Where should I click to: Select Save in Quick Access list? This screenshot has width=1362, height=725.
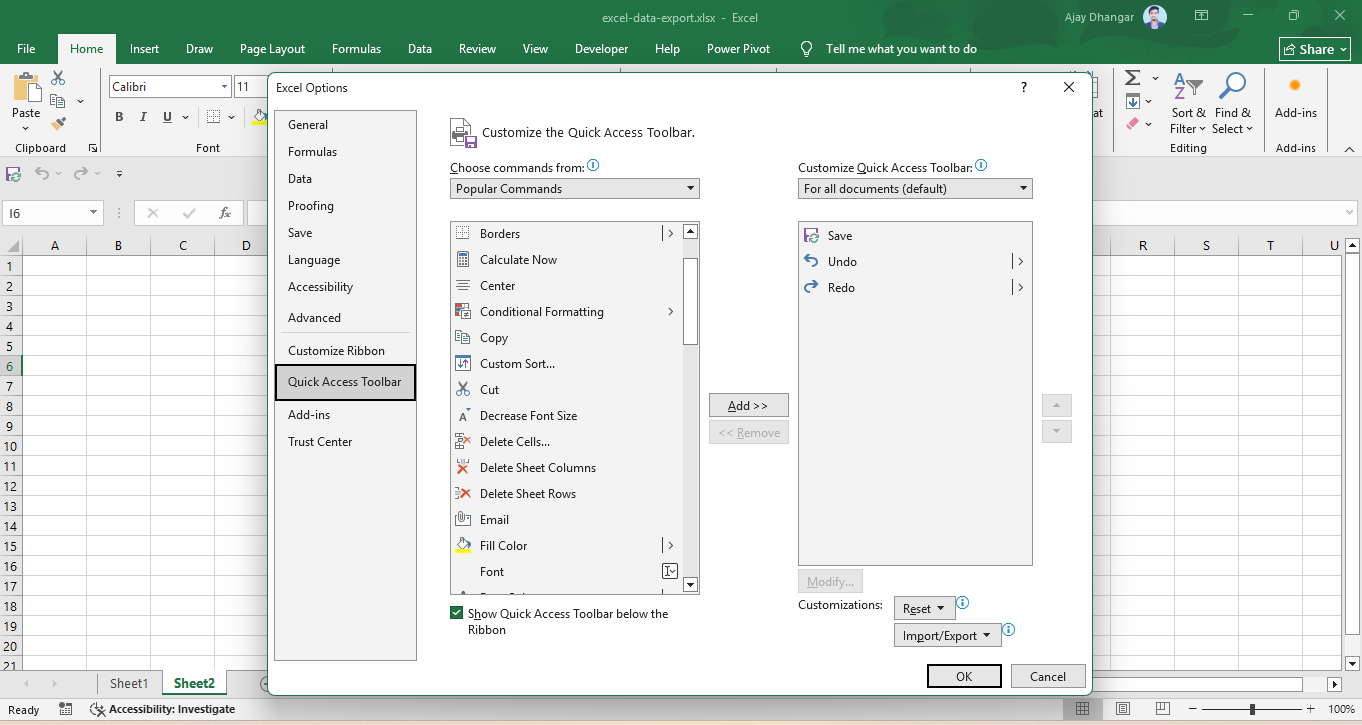pyautogui.click(x=915, y=235)
